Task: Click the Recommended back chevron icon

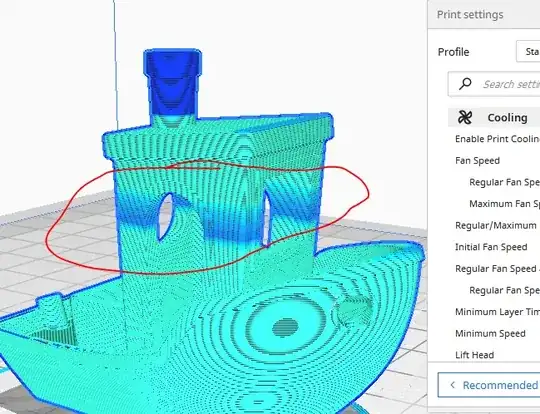Action: [x=453, y=385]
